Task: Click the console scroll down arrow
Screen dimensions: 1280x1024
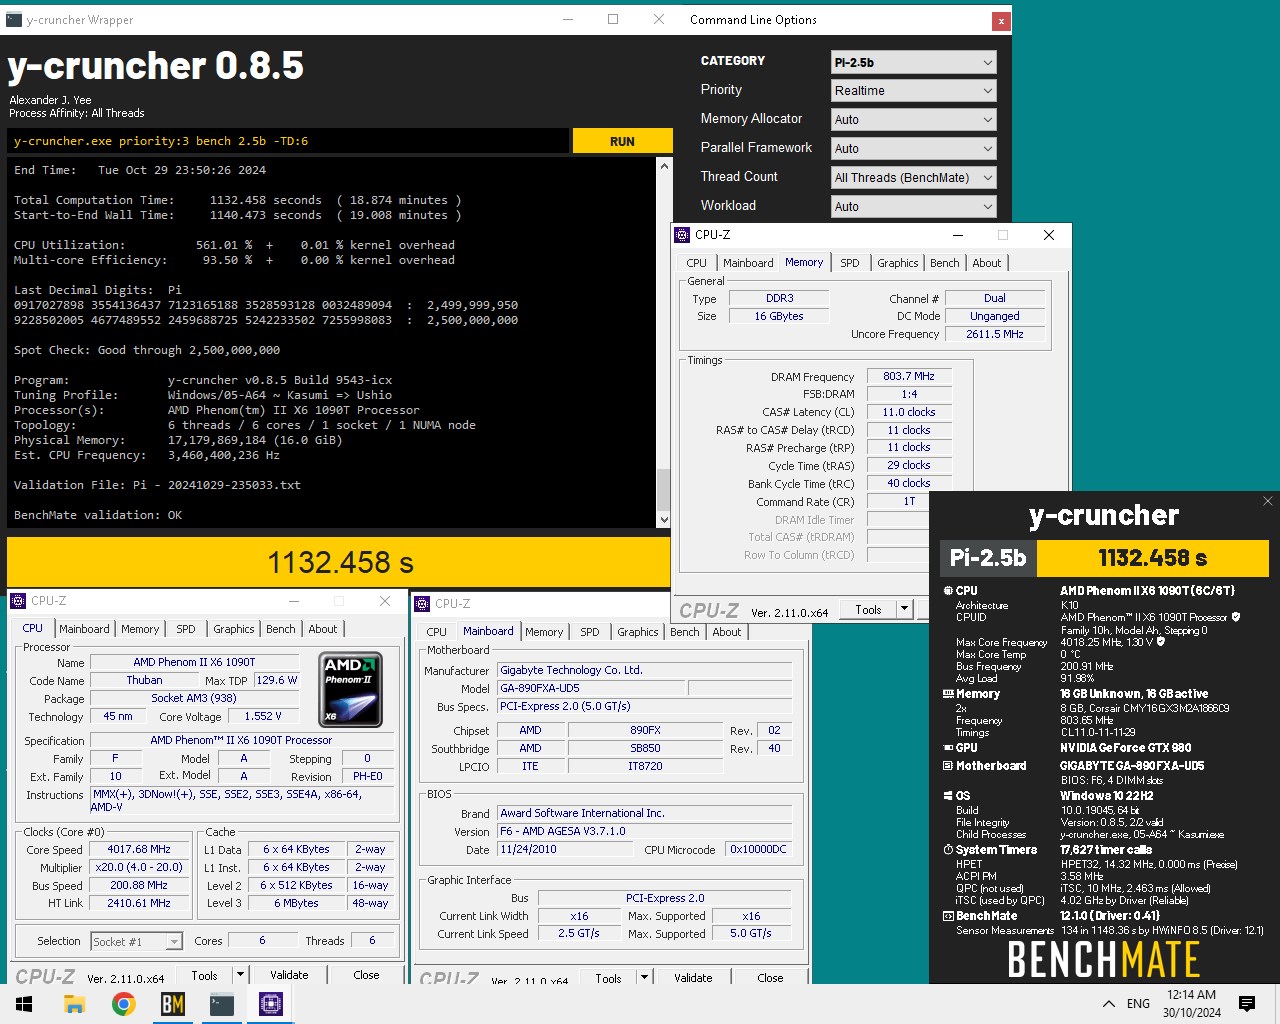Action: pos(663,520)
